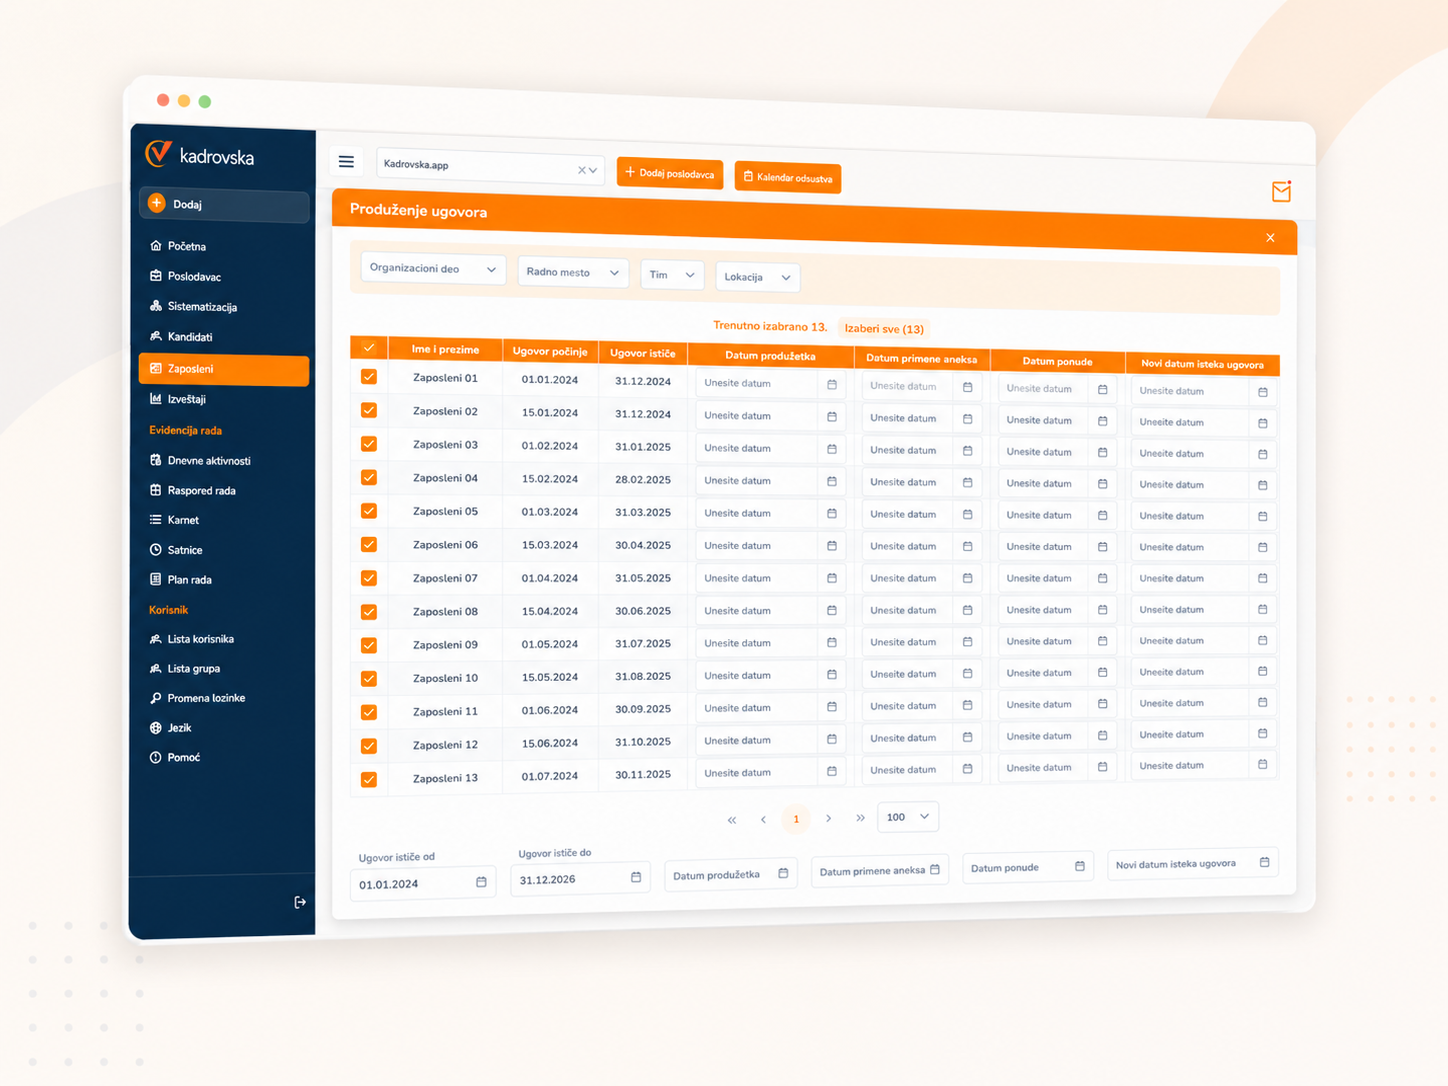Uncheck the Zaposleni 10 row checkbox

369,679
